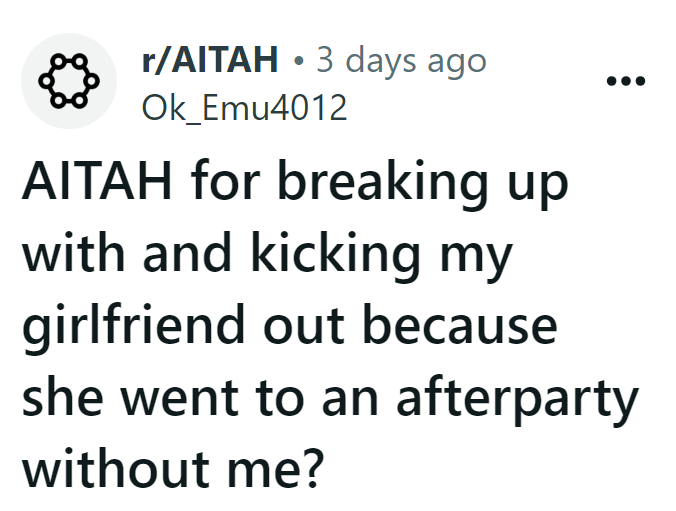
Task: Click the "with and kicking my" title line
Action: click(268, 258)
